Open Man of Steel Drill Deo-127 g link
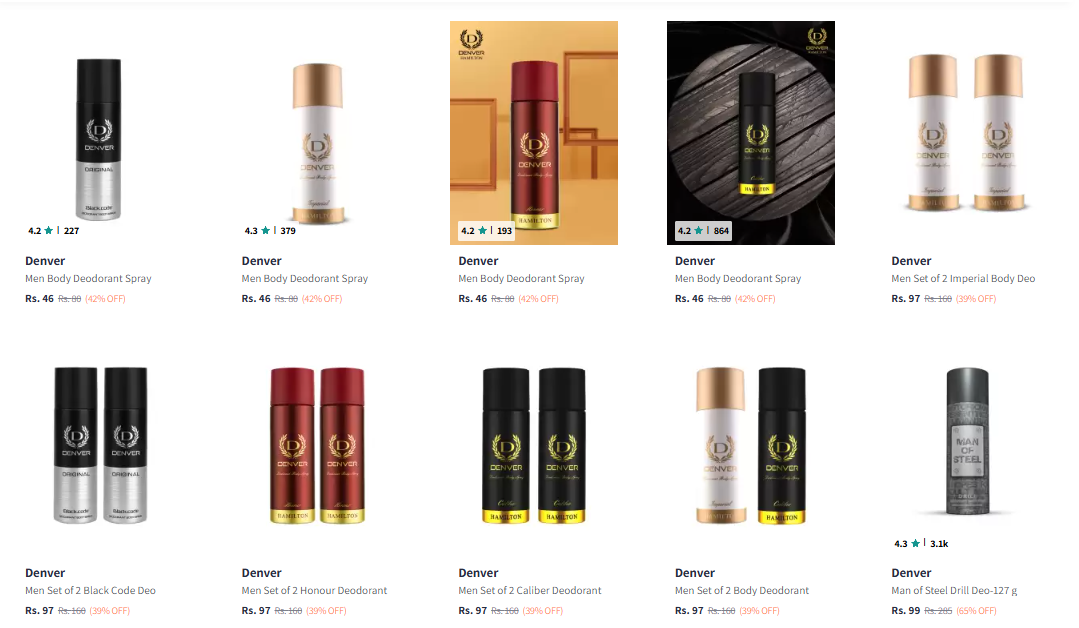Image resolution: width=1079 pixels, height=628 pixels. (x=954, y=590)
